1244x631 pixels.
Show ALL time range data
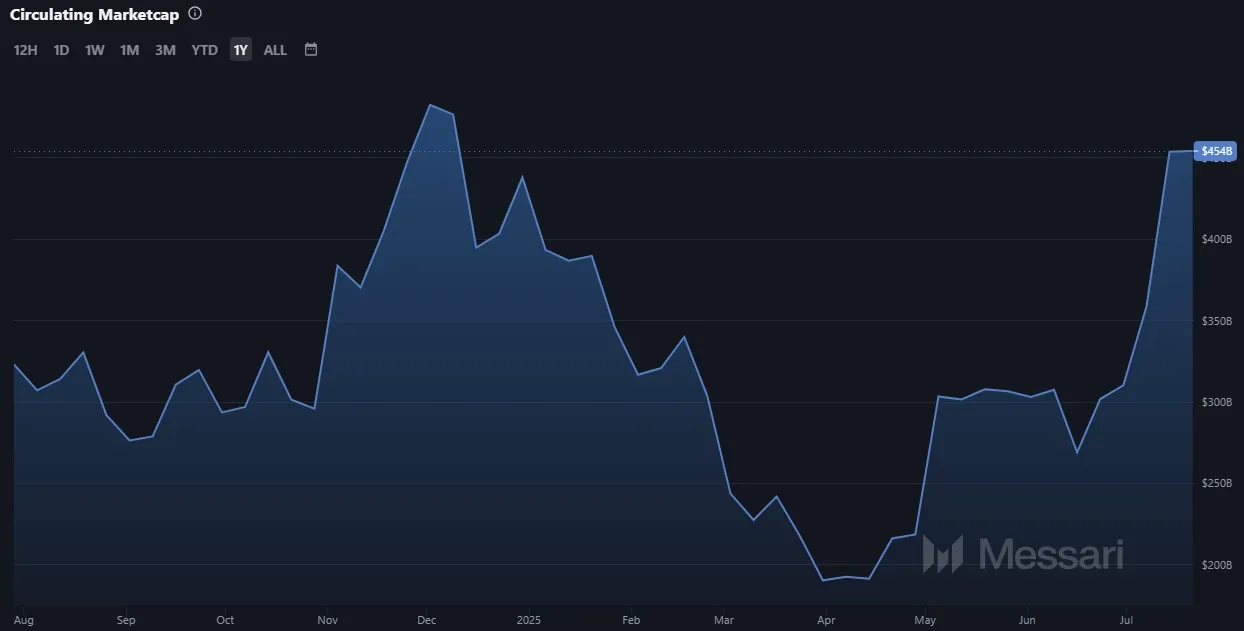(x=275, y=50)
